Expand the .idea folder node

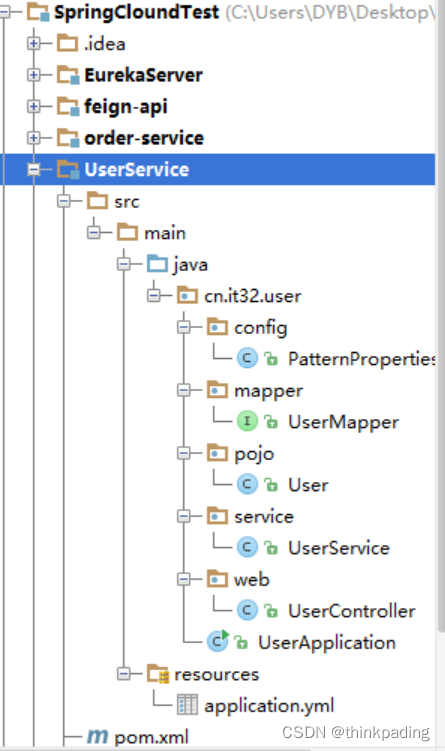tap(34, 44)
